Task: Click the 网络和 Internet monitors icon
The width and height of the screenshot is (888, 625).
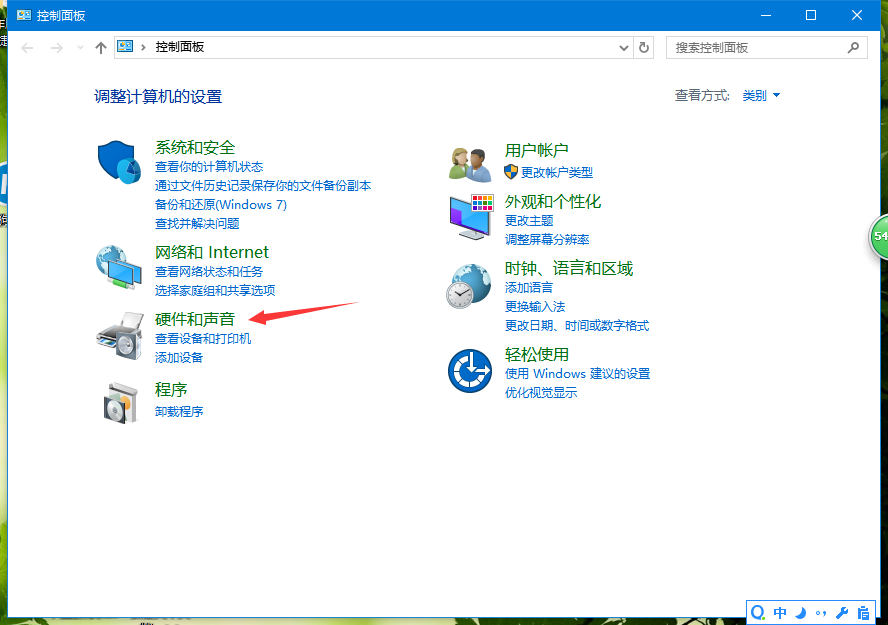Action: (119, 266)
